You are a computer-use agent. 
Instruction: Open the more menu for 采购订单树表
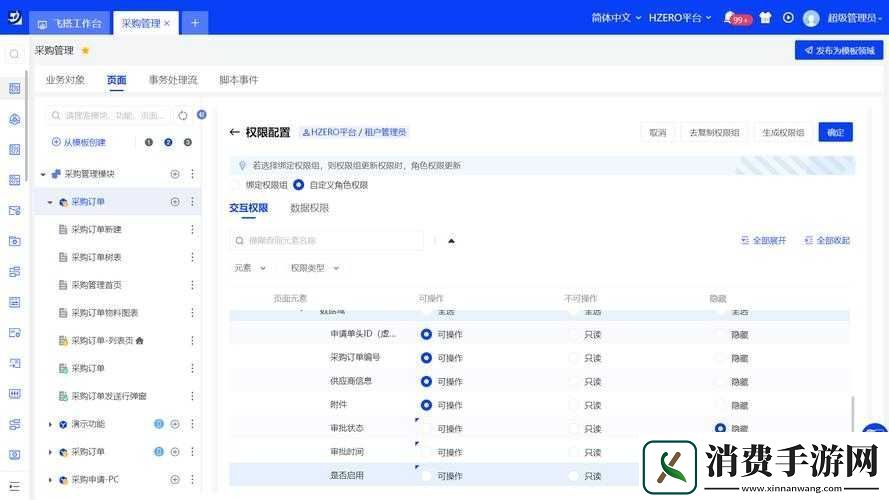(192, 257)
